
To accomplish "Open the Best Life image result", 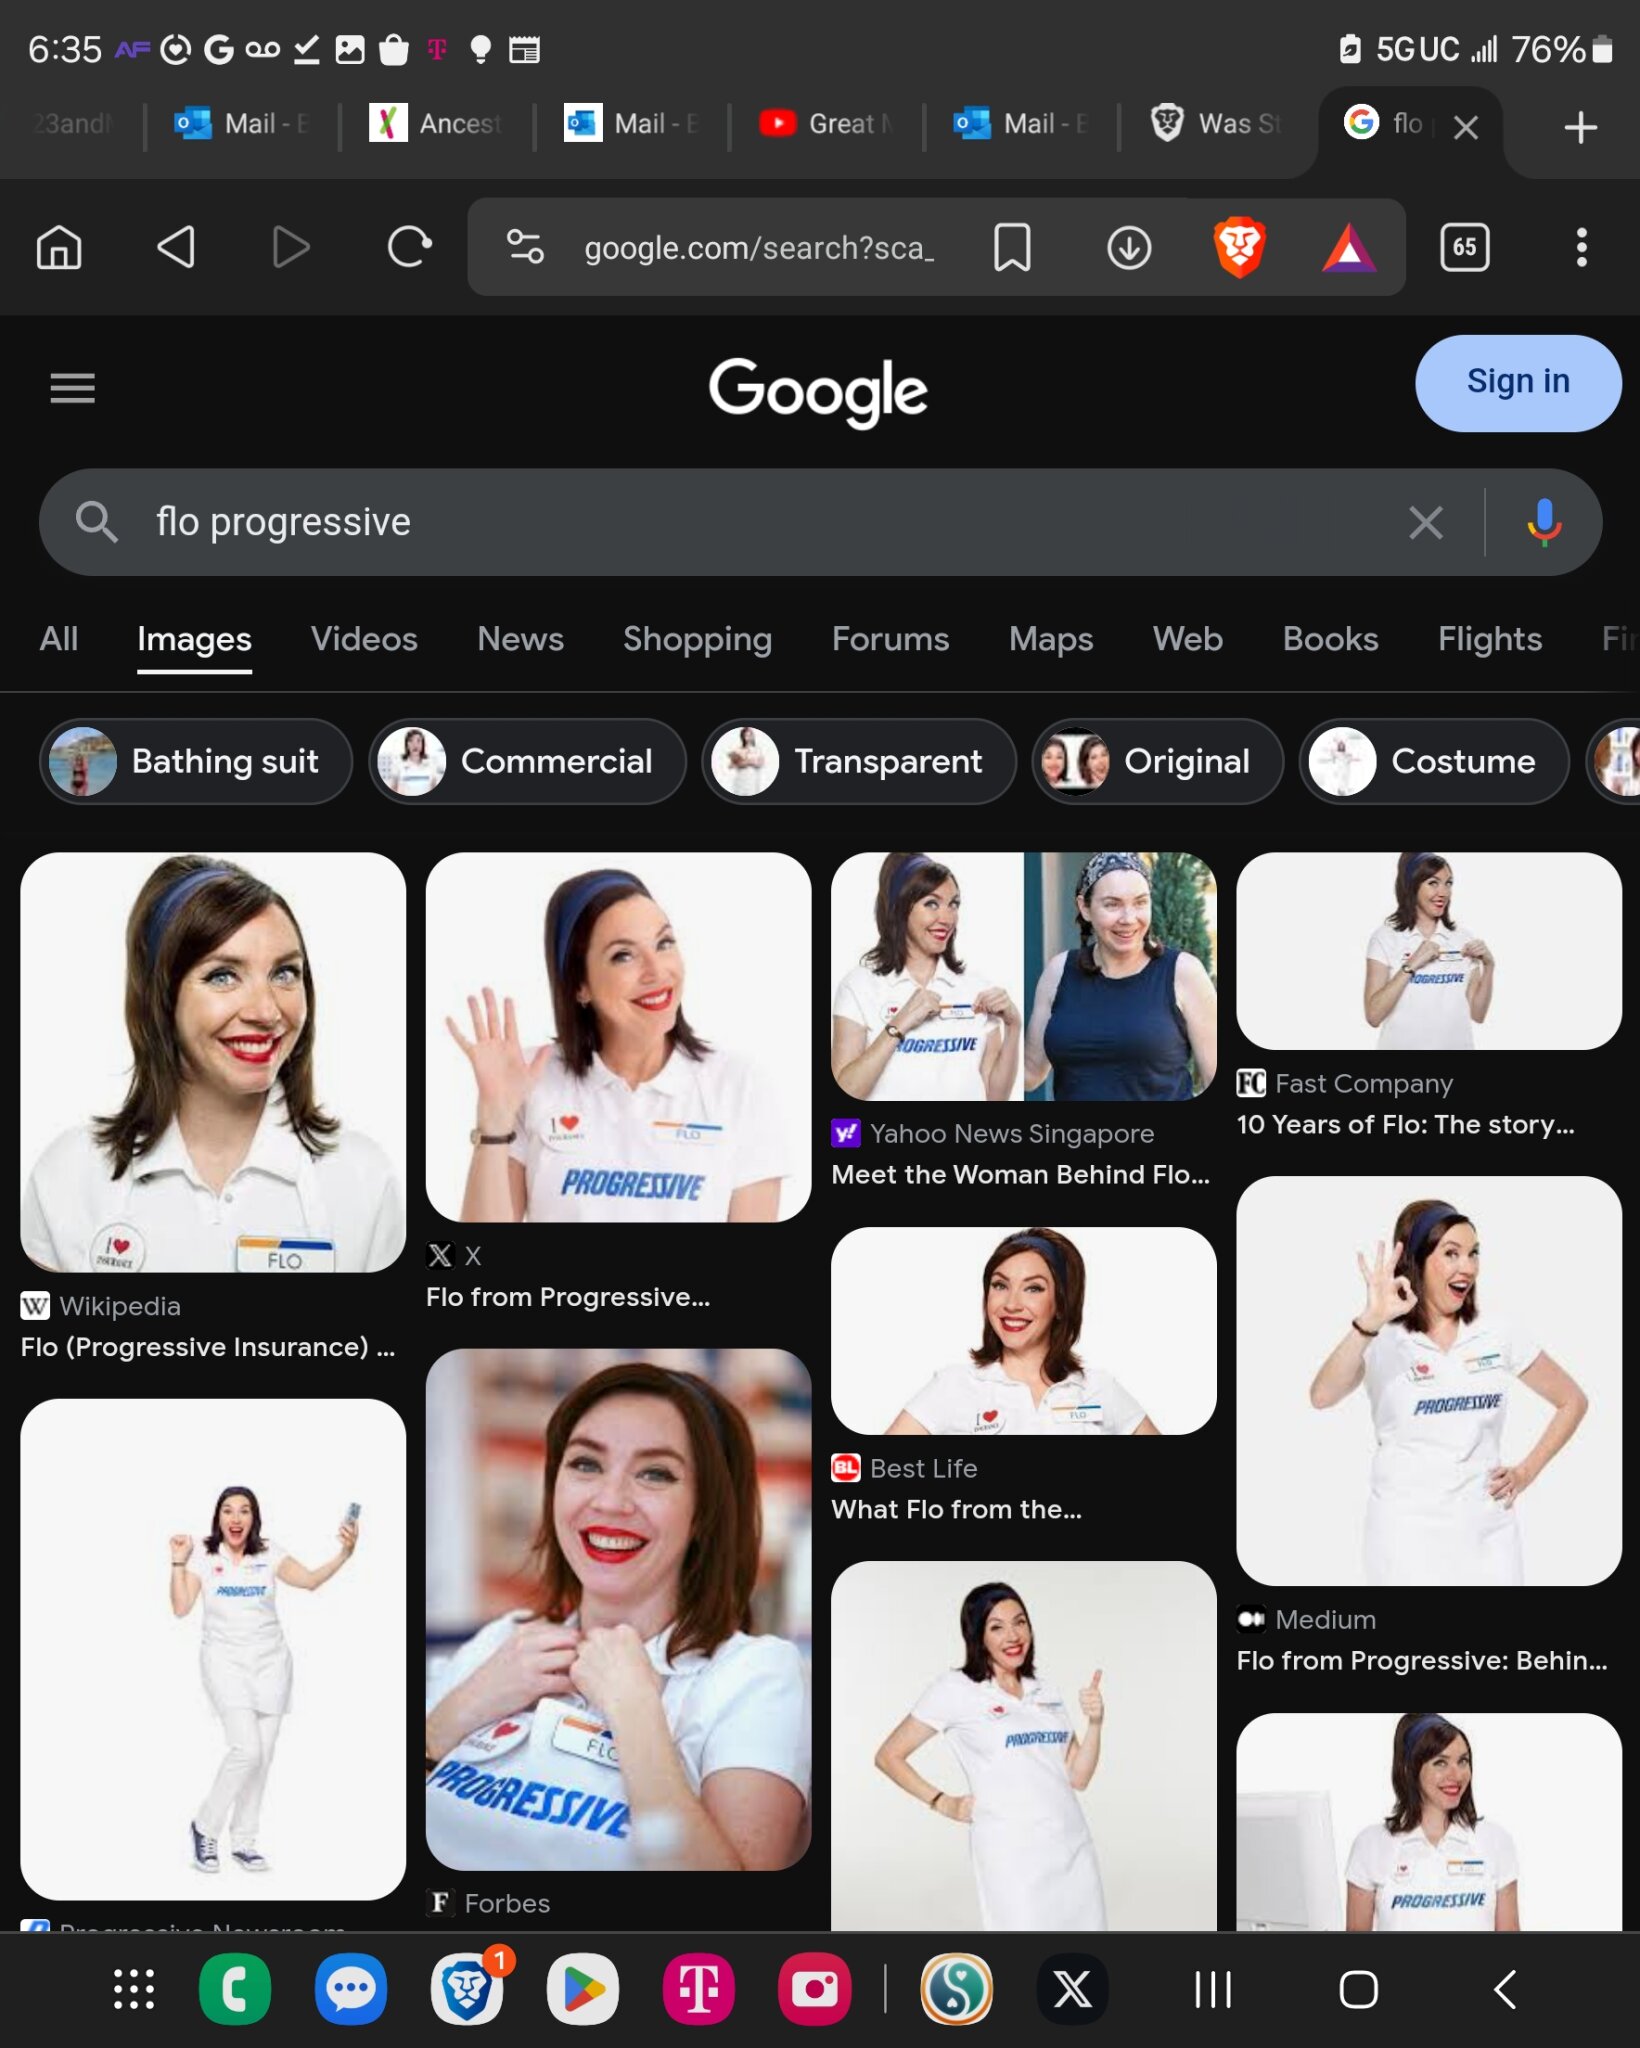I will [1024, 1331].
